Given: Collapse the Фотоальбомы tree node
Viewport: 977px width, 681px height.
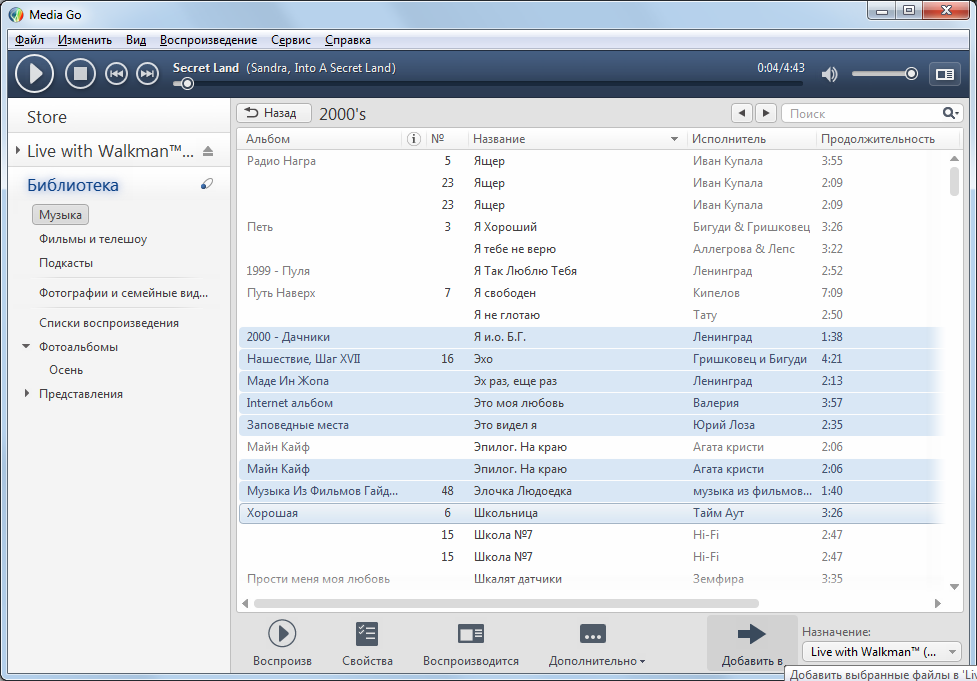Looking at the screenshot, I should [26, 346].
